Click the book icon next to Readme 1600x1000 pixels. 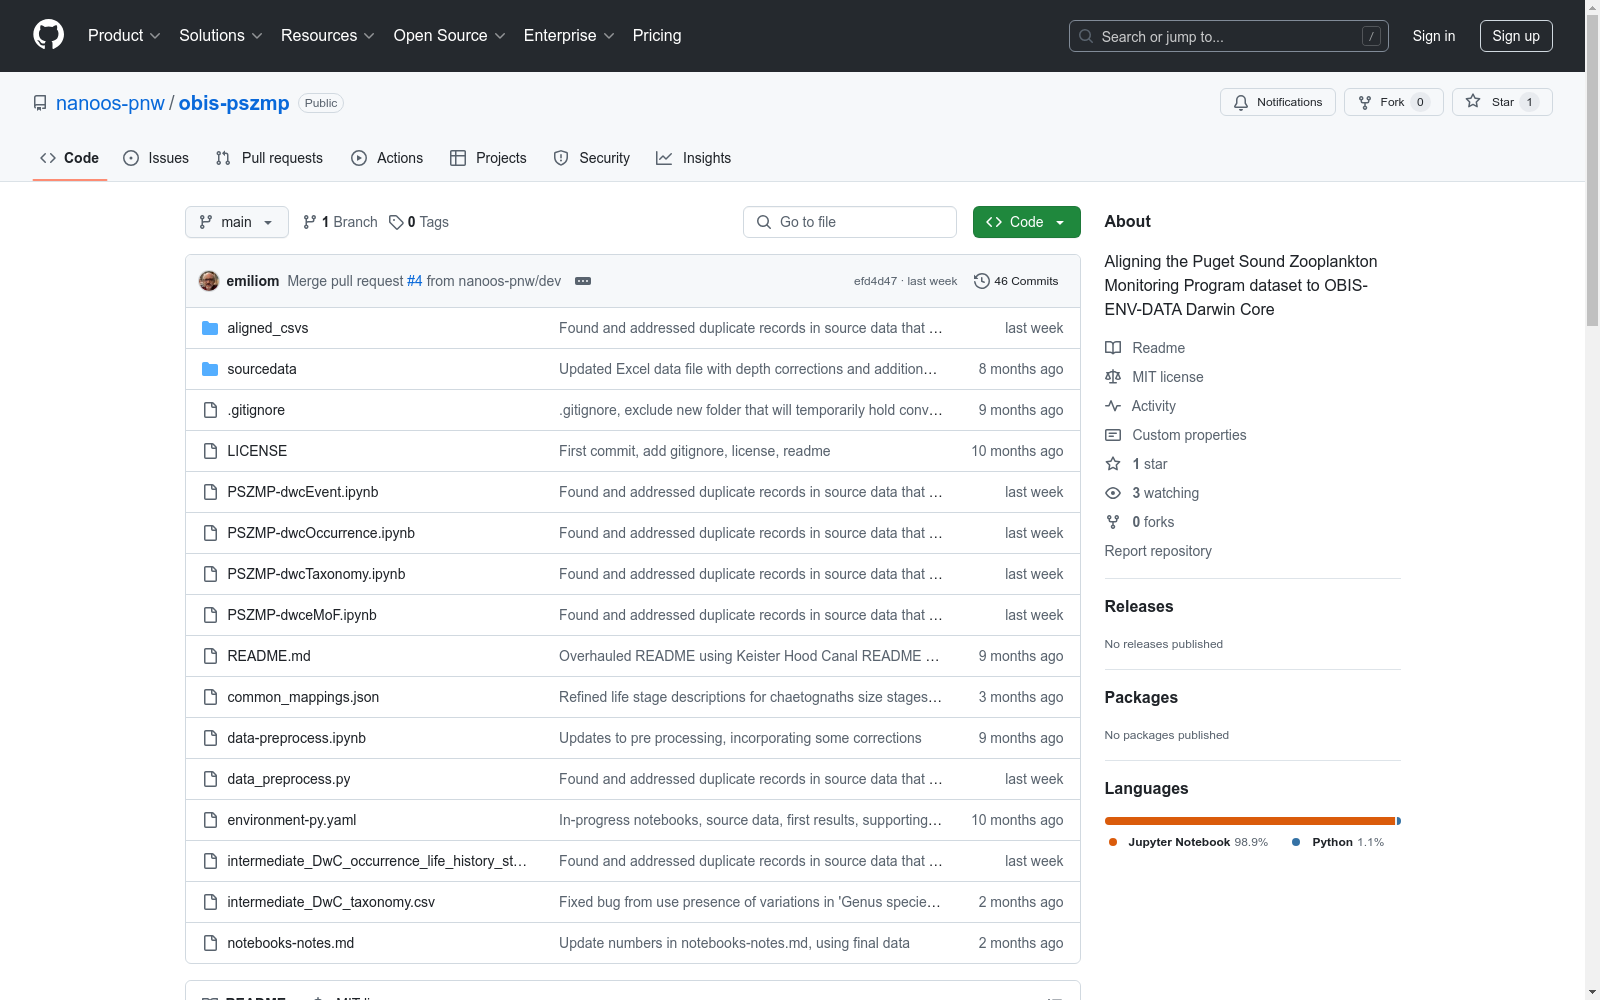tap(1113, 348)
